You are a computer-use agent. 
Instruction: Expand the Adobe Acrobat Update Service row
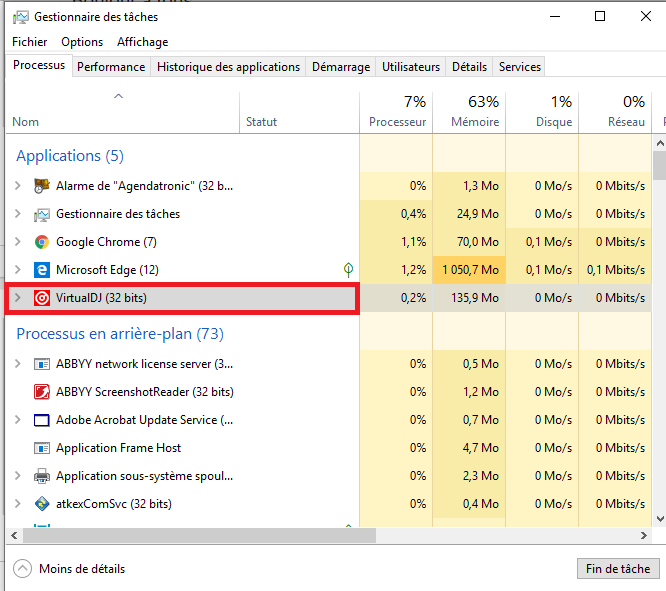click(x=17, y=420)
